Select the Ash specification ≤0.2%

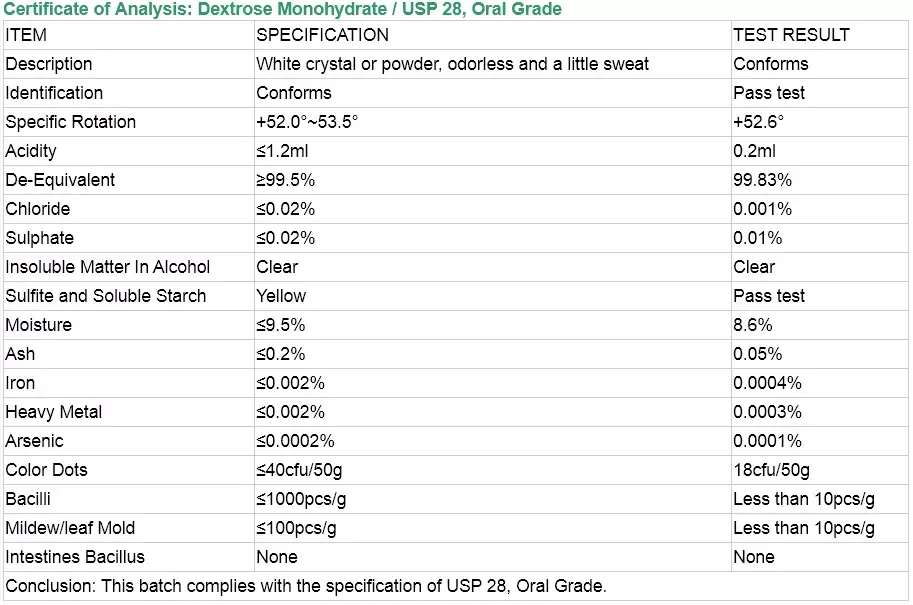coord(280,354)
